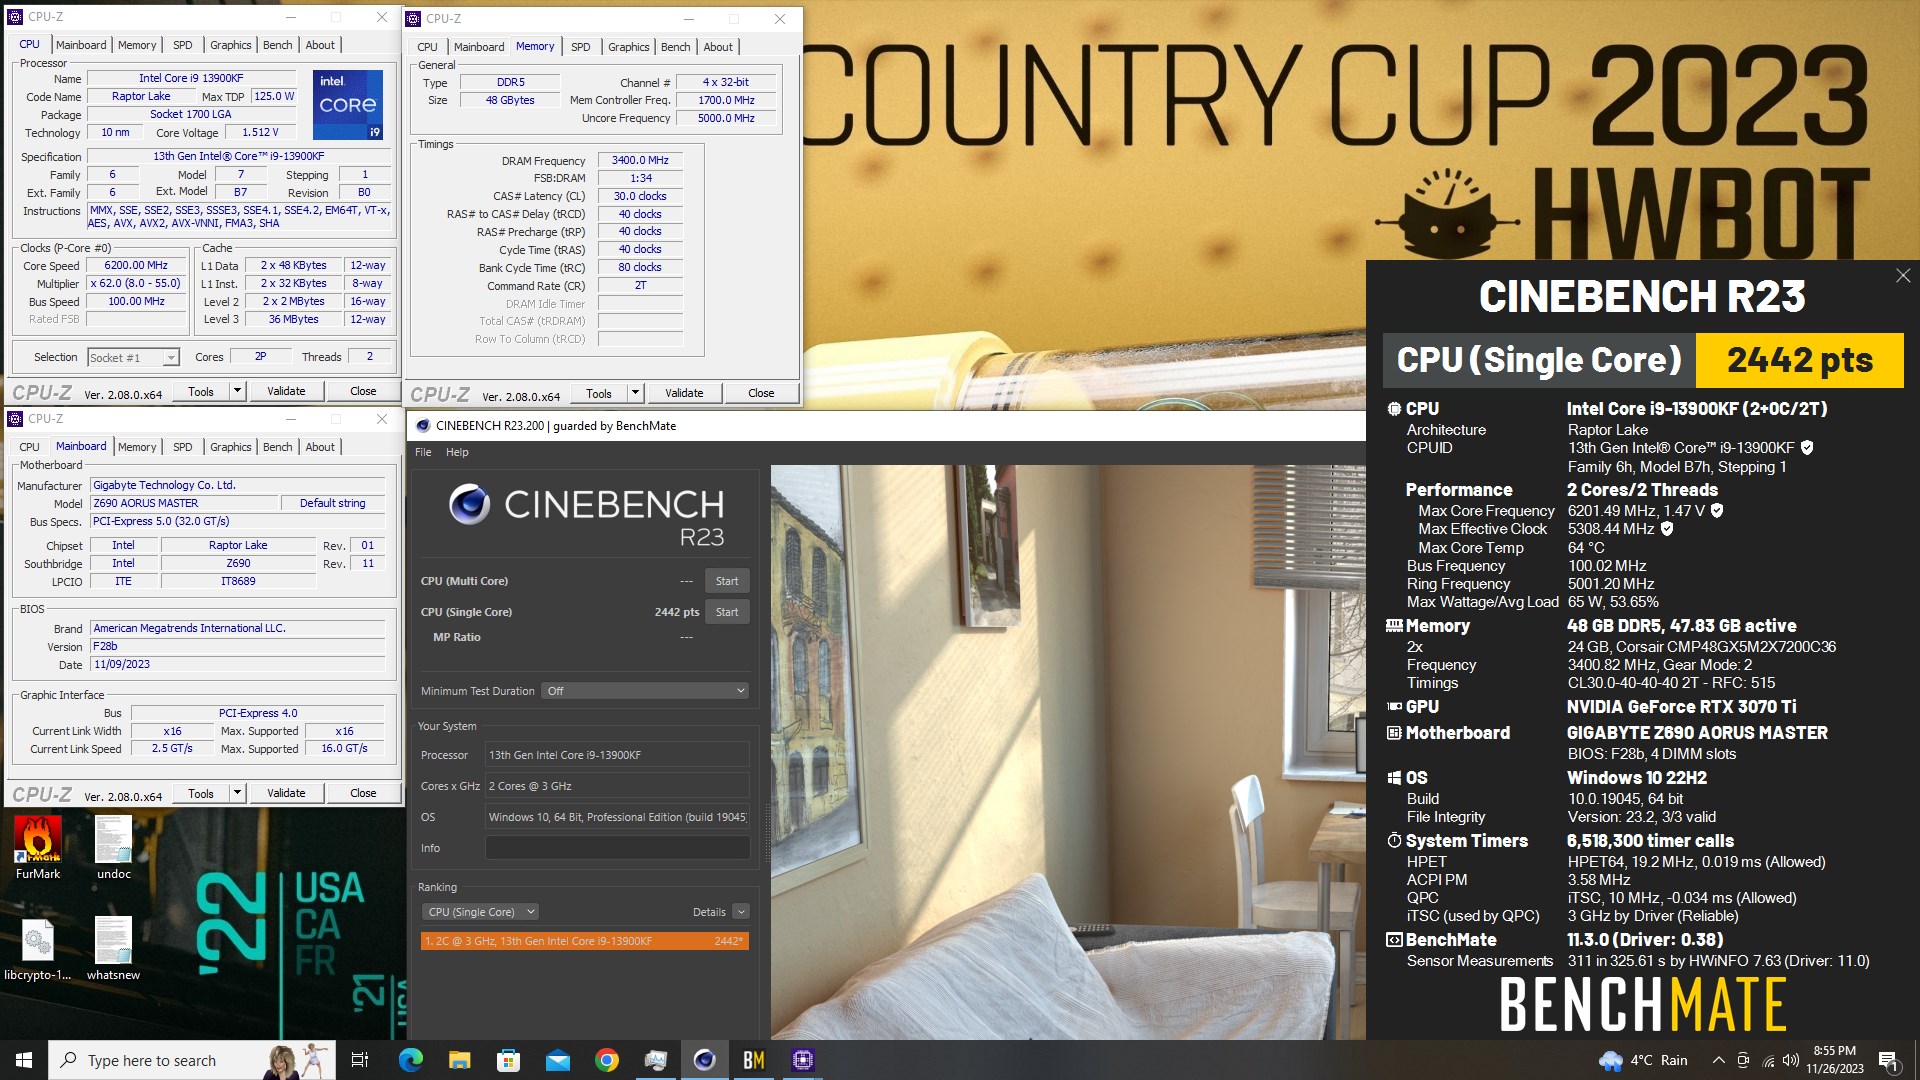Click 2442 pts single core score in Cinebench
Screen dimensions: 1920x1080
pyautogui.click(x=677, y=612)
